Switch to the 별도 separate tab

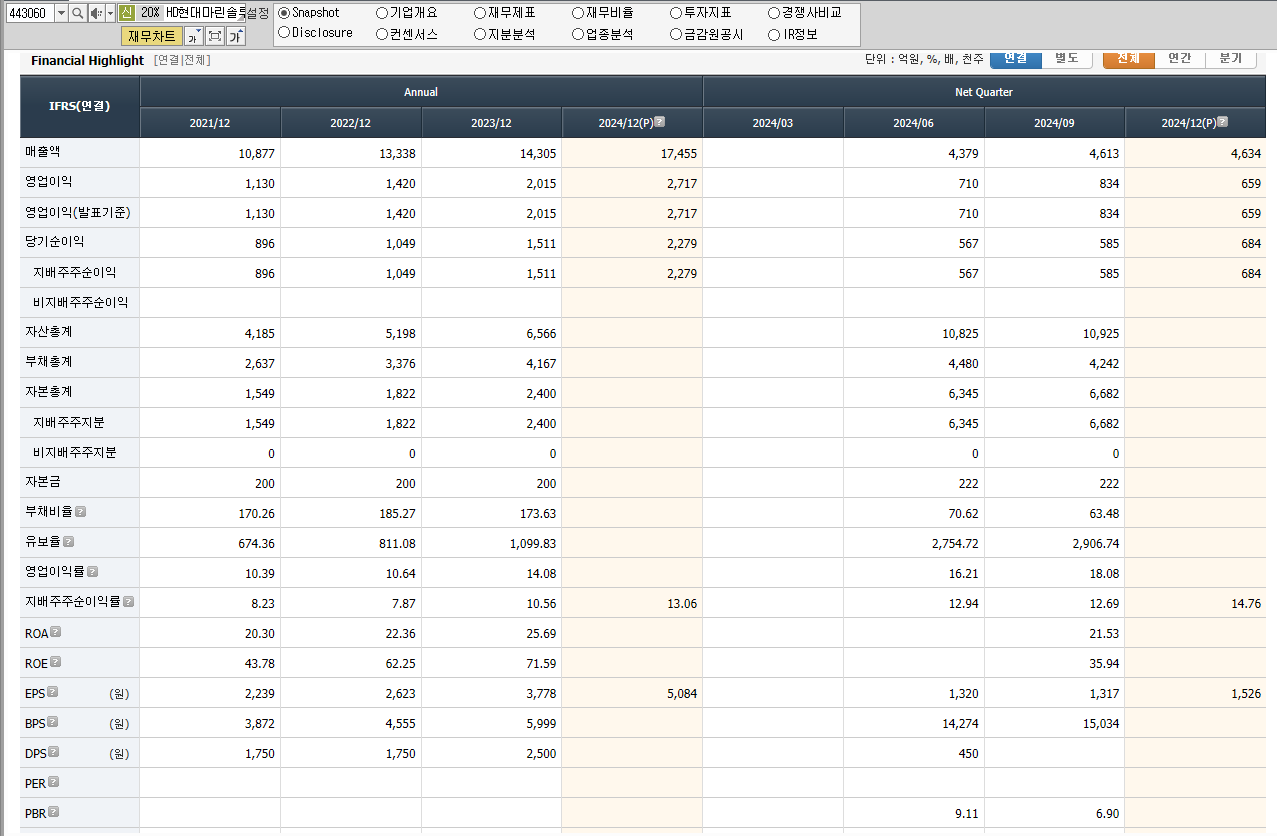pyautogui.click(x=1067, y=59)
